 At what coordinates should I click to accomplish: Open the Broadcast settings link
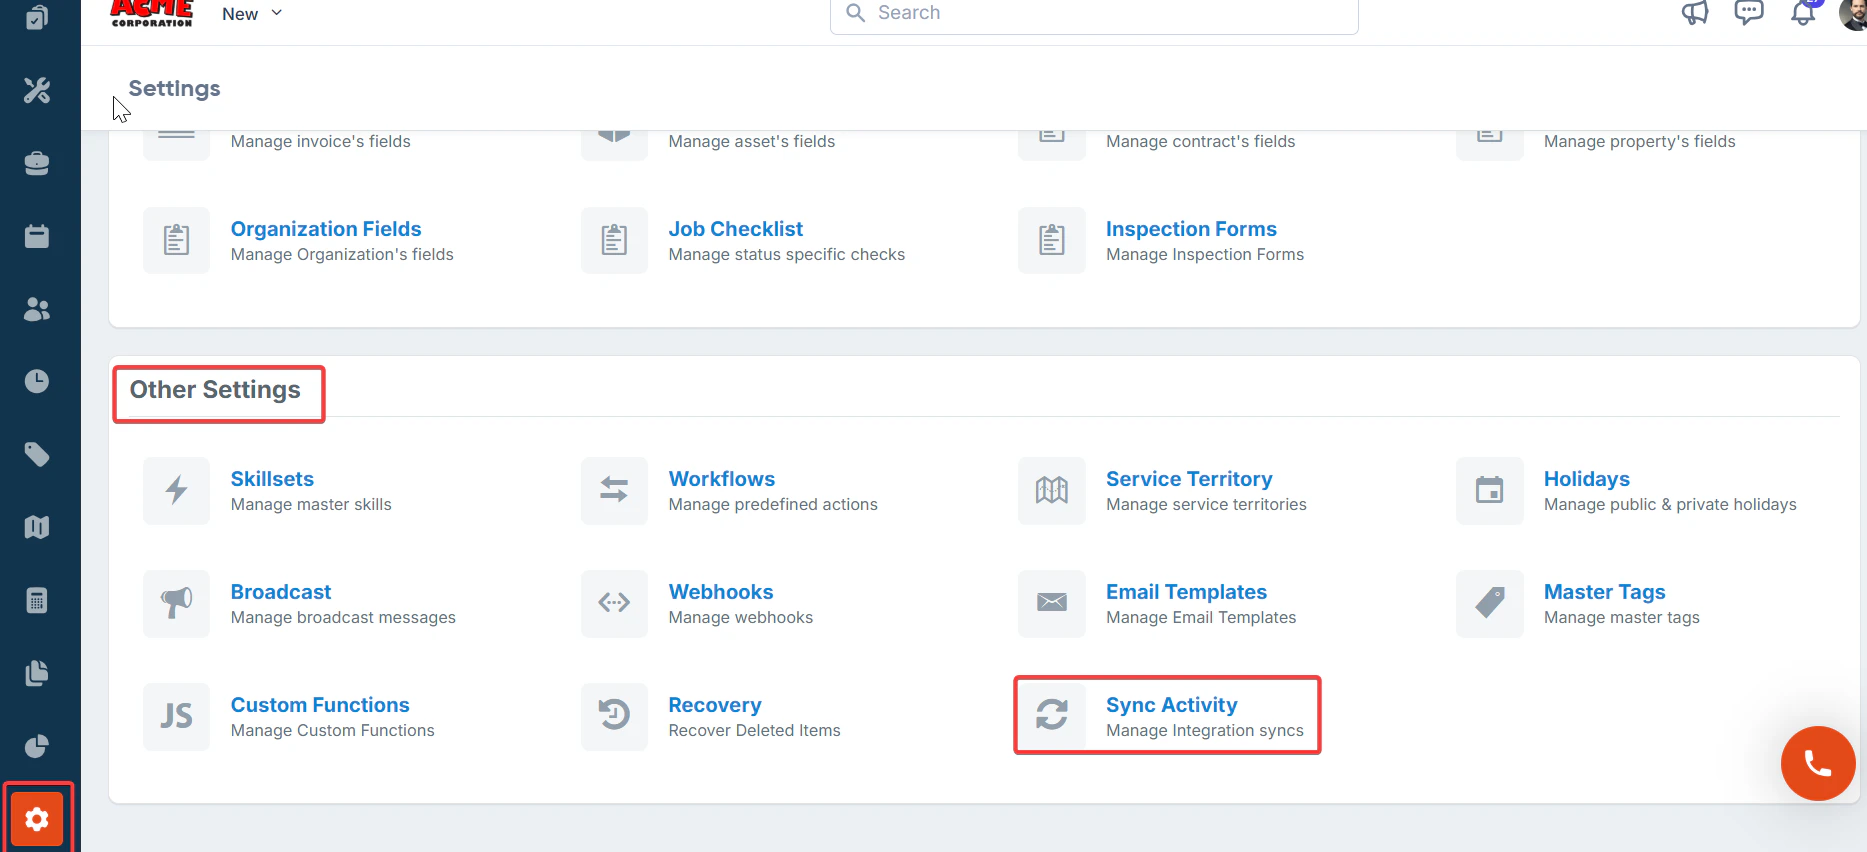click(x=281, y=592)
